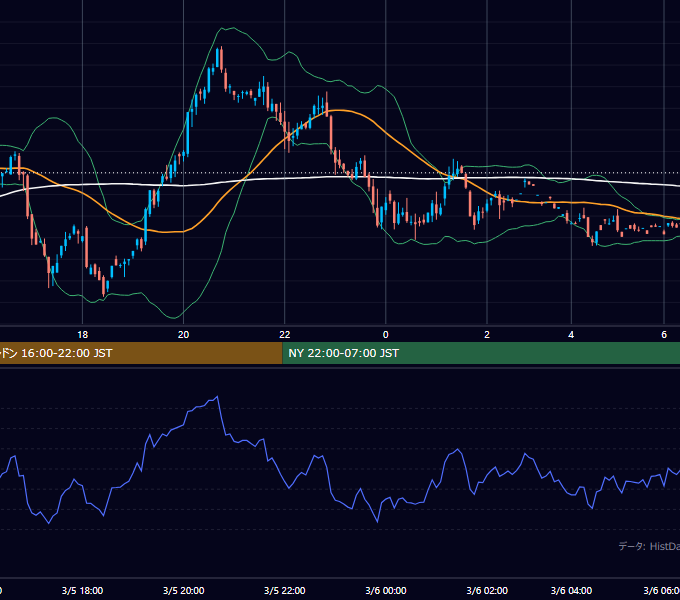The height and width of the screenshot is (600, 680).
Task: Click the 2 hour label on price chart axis
Action: [487, 335]
